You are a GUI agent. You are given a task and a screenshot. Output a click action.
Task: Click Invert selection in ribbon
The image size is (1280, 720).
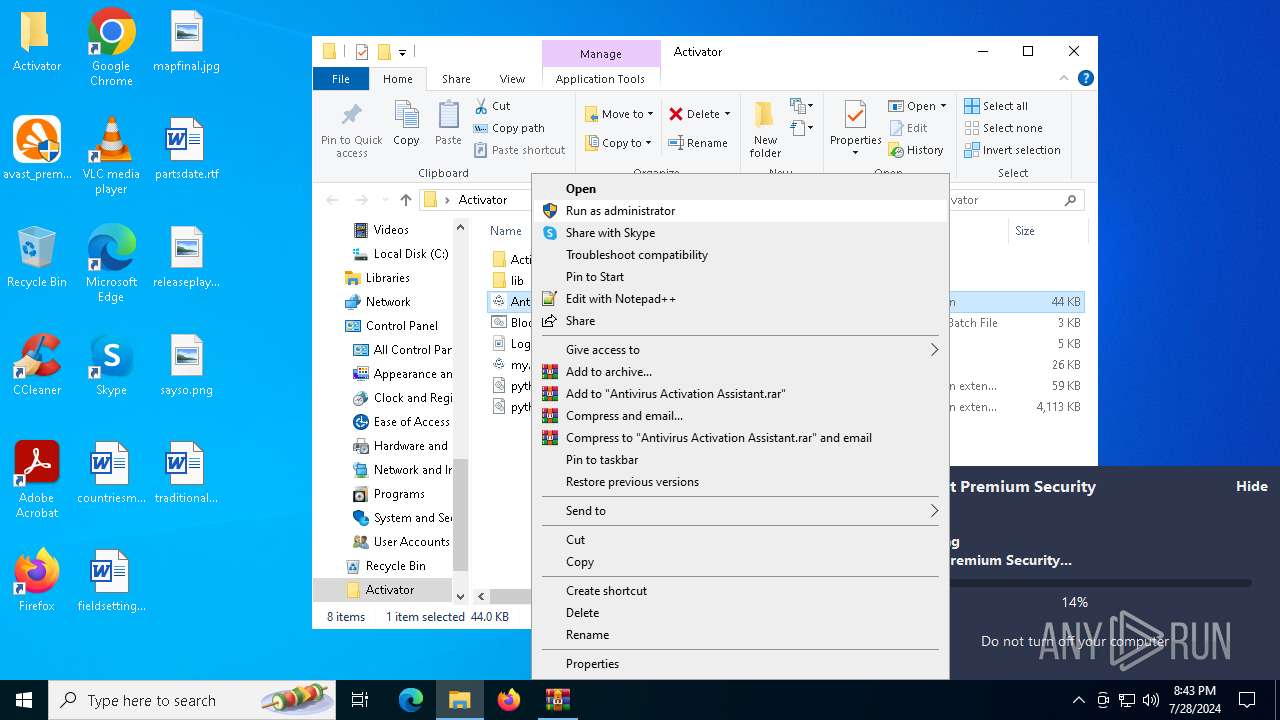[x=1012, y=150]
